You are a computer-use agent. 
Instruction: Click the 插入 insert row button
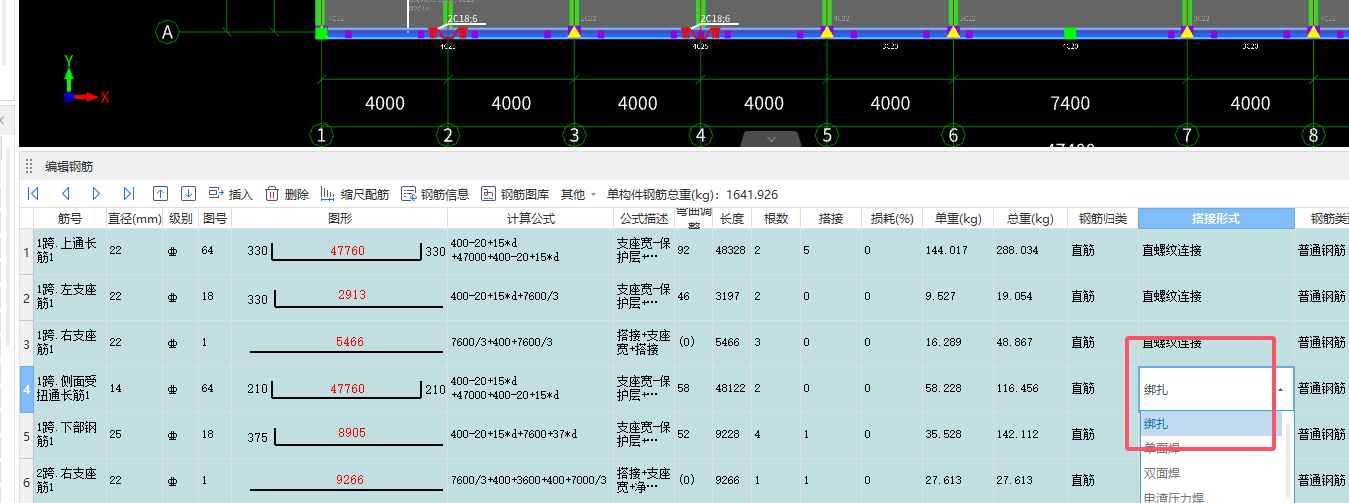point(230,194)
